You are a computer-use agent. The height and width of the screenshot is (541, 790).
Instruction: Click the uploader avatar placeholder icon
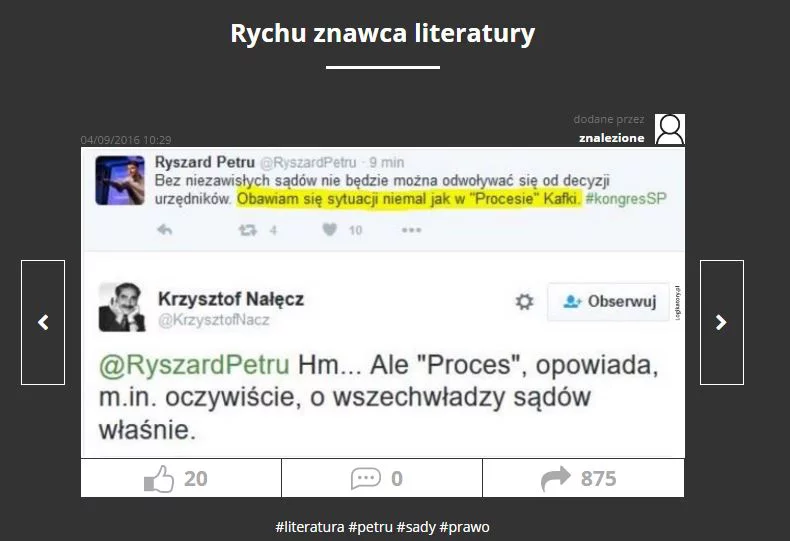(x=670, y=129)
